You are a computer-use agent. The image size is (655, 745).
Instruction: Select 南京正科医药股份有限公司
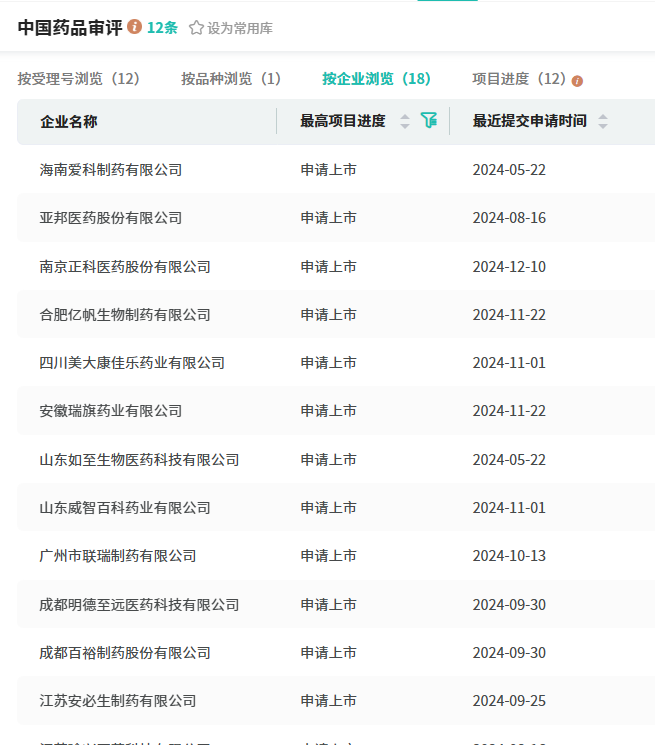coord(125,267)
